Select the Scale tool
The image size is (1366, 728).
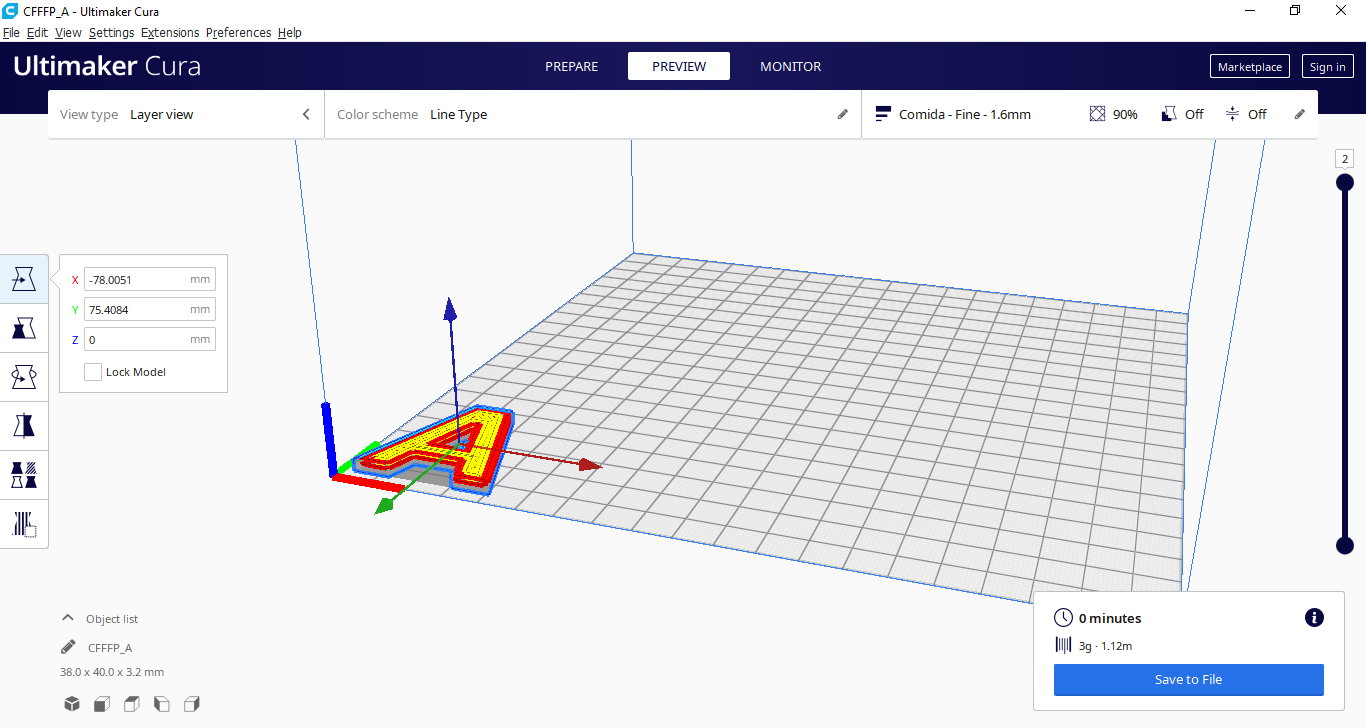pos(24,328)
